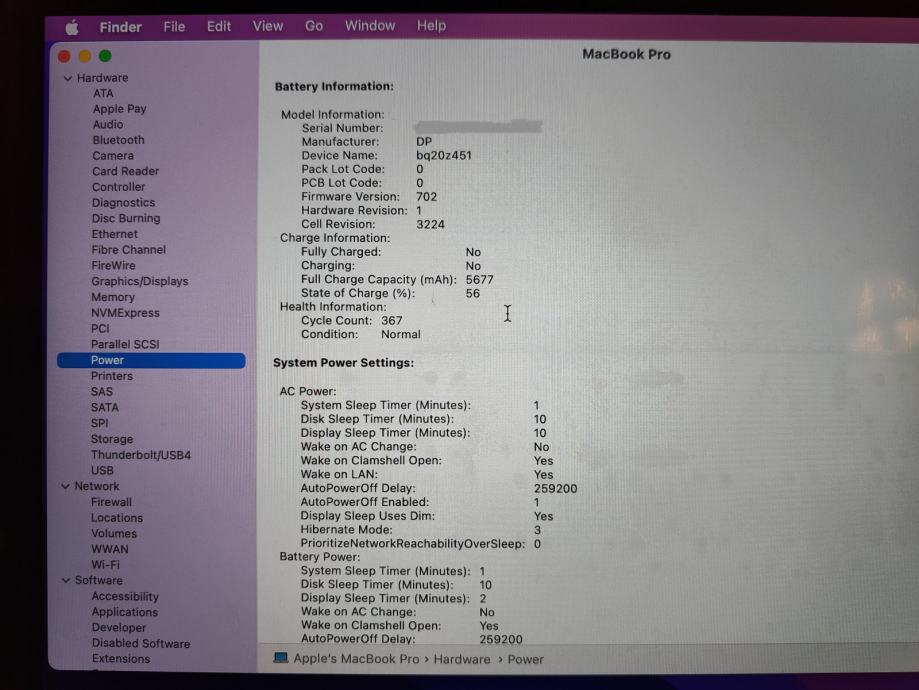Viewport: 919px width, 690px height.
Task: Click Apple's MacBook Pro in path bar
Action: point(356,659)
